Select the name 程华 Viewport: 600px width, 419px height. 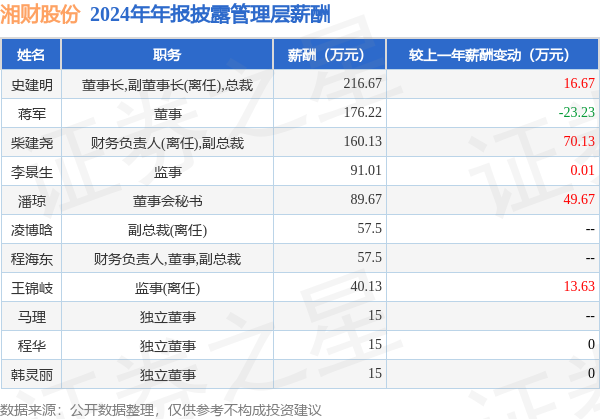[32, 346]
